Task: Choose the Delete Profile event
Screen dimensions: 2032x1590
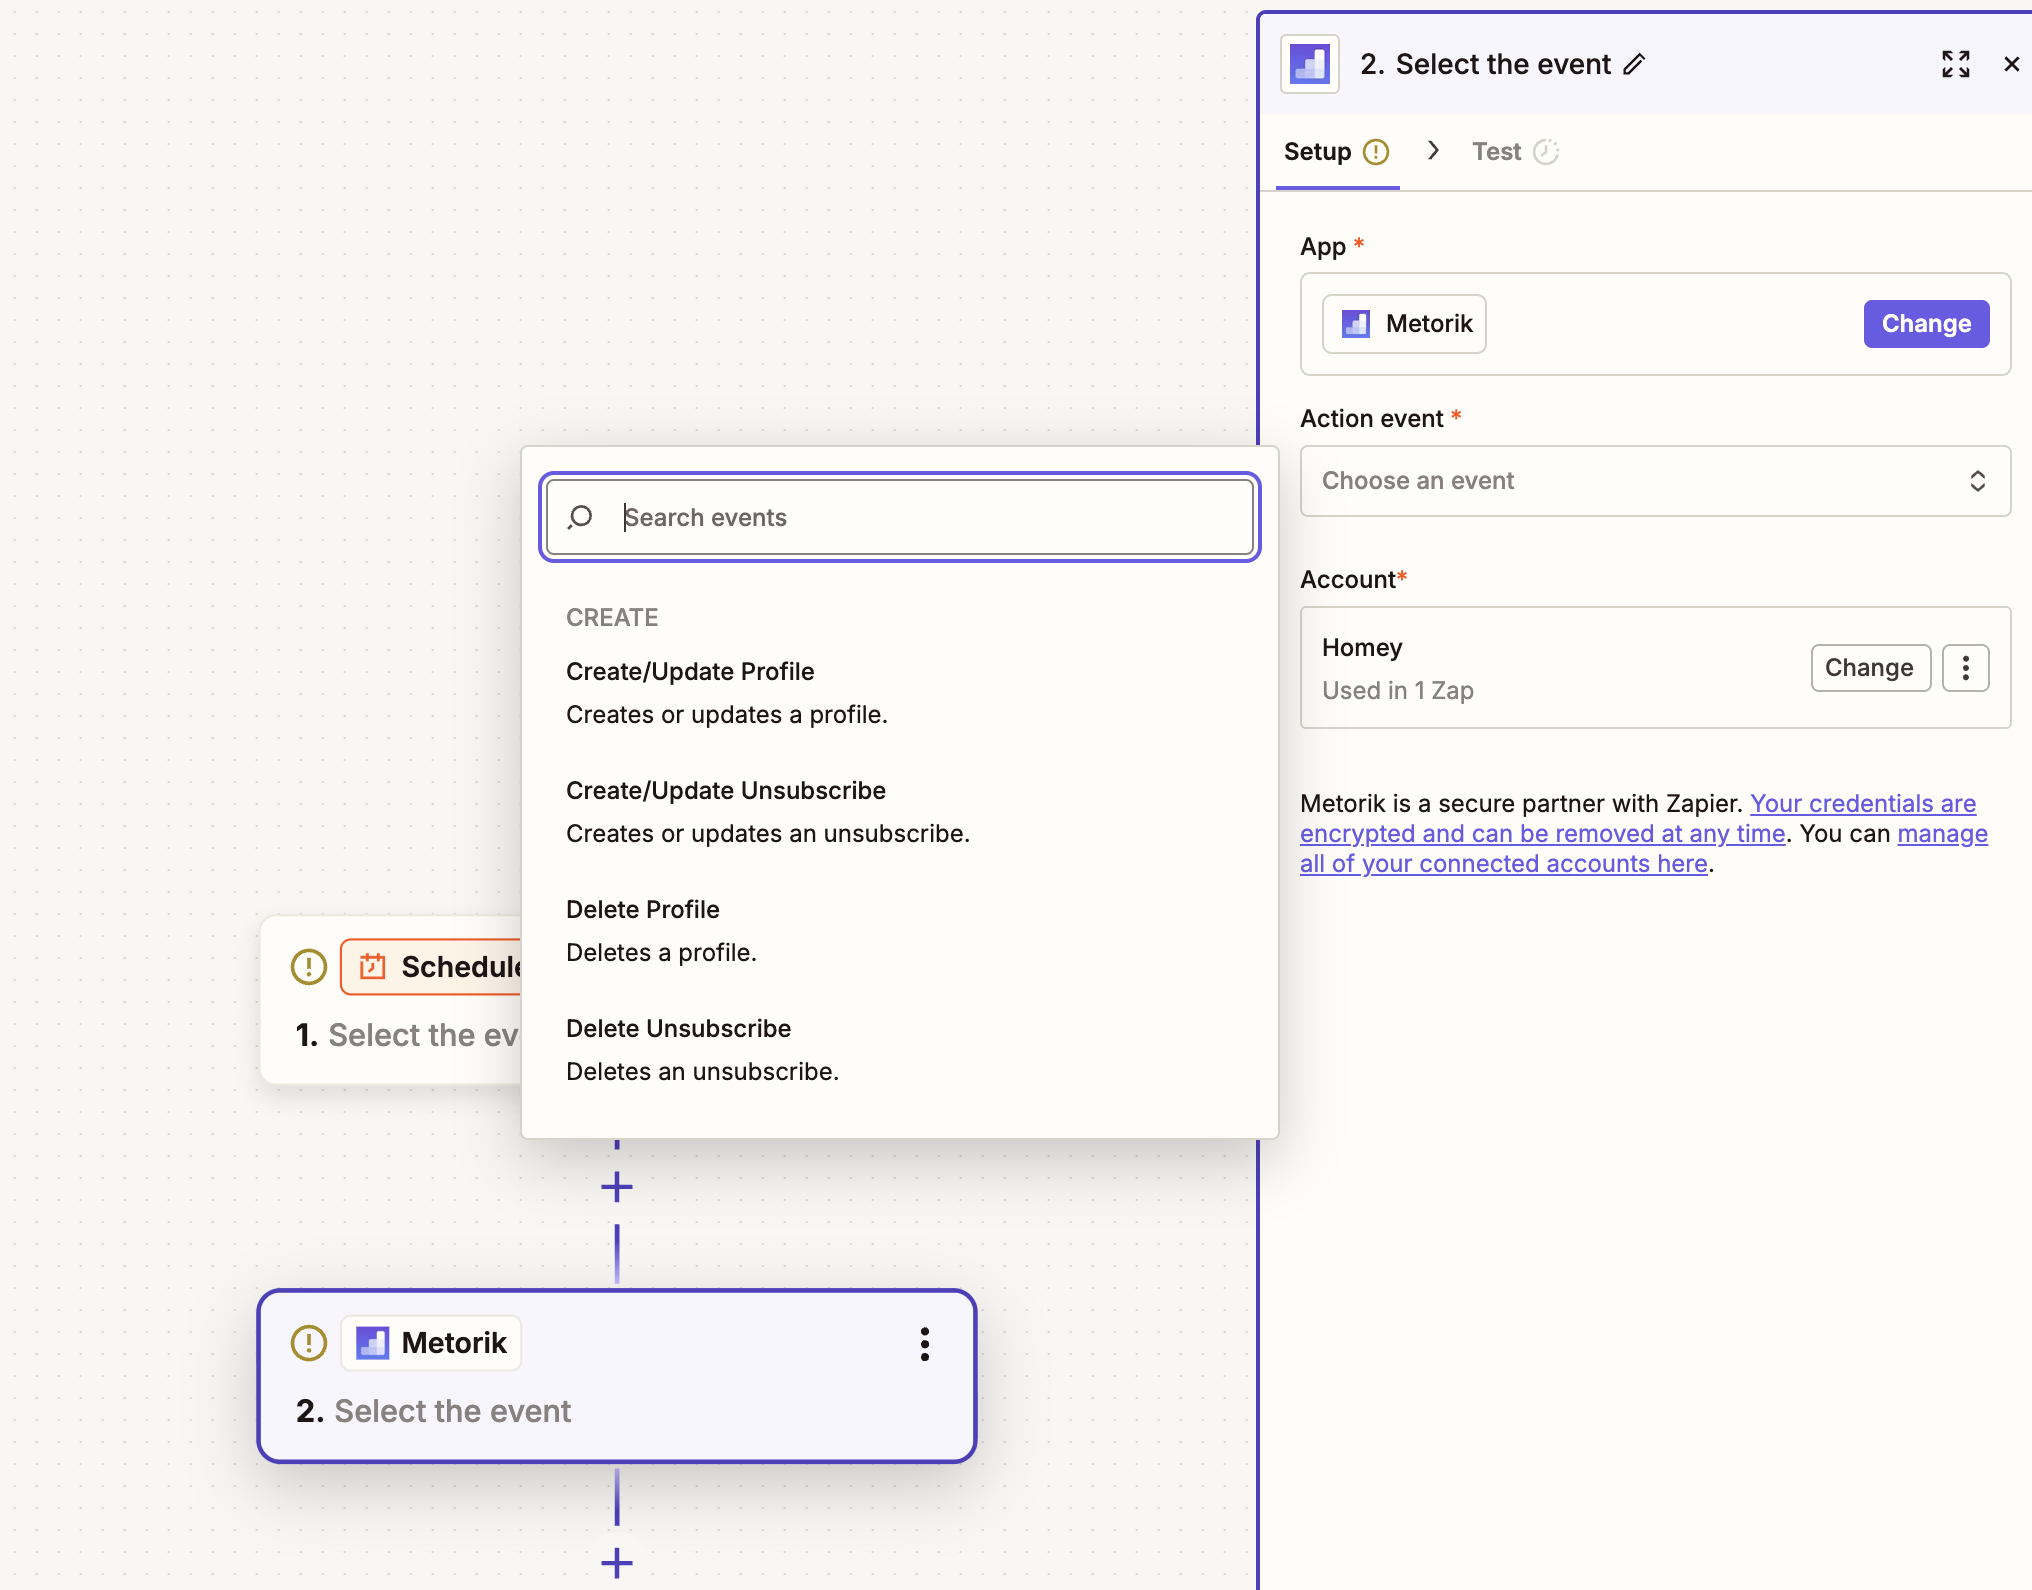Action: 900,931
